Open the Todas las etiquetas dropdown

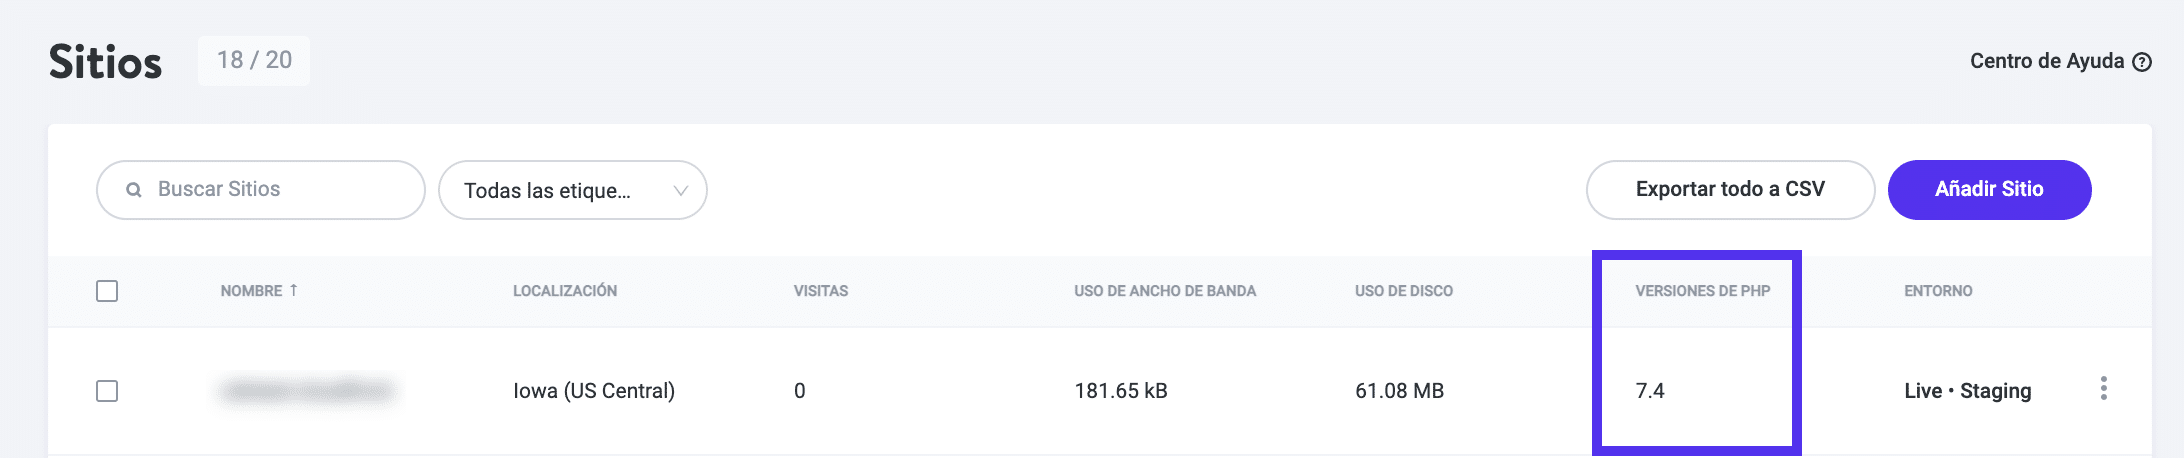click(x=560, y=190)
